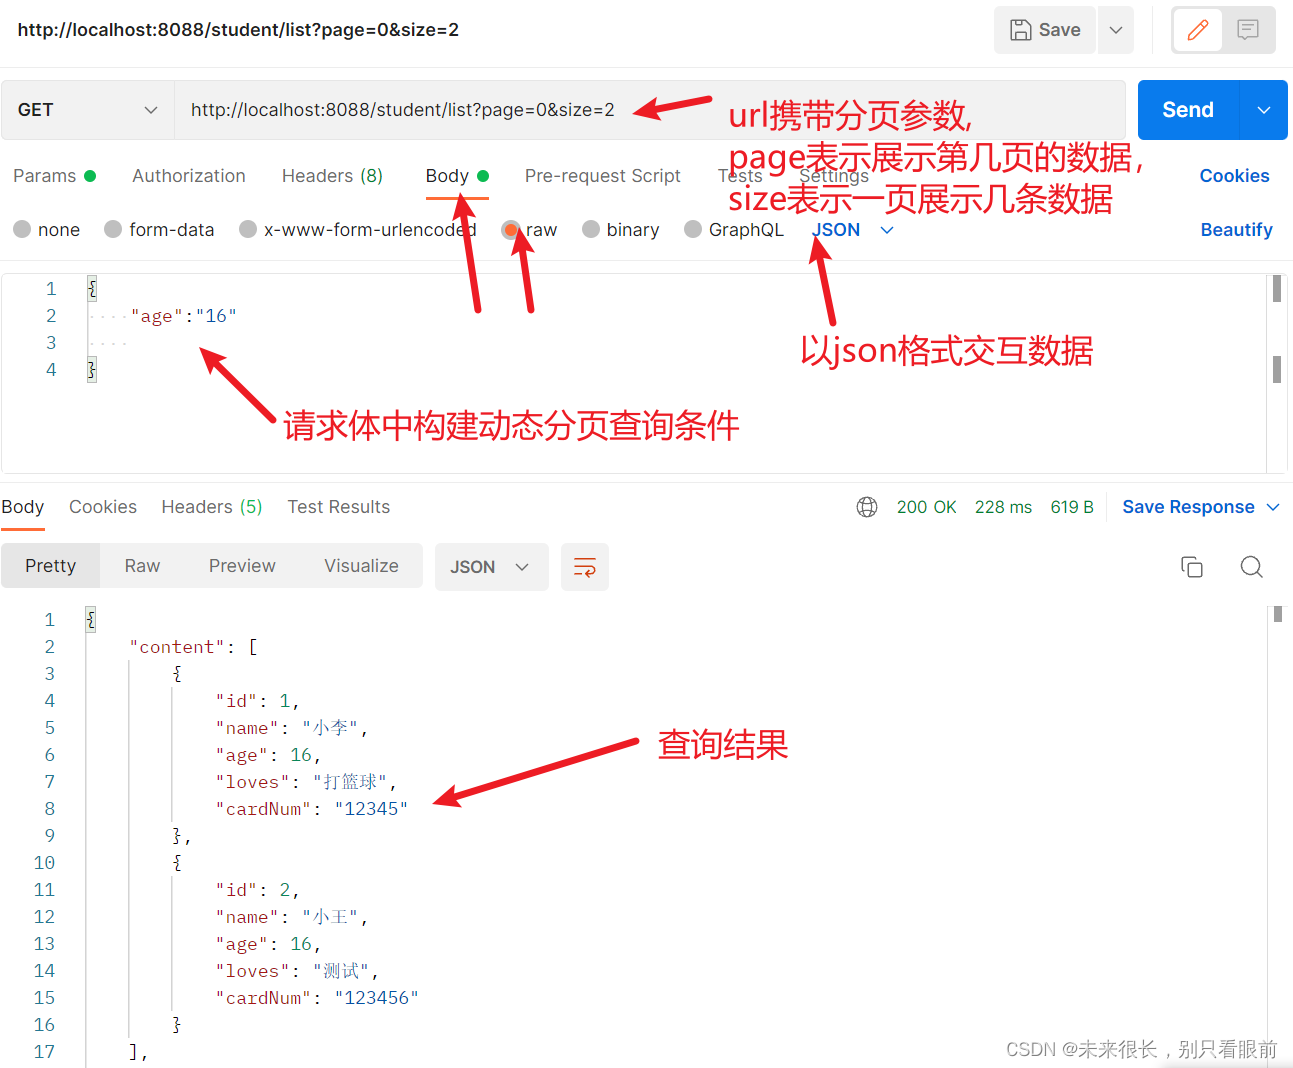Click the pencil edit icon near top right
The image size is (1293, 1068).
[x=1197, y=30]
